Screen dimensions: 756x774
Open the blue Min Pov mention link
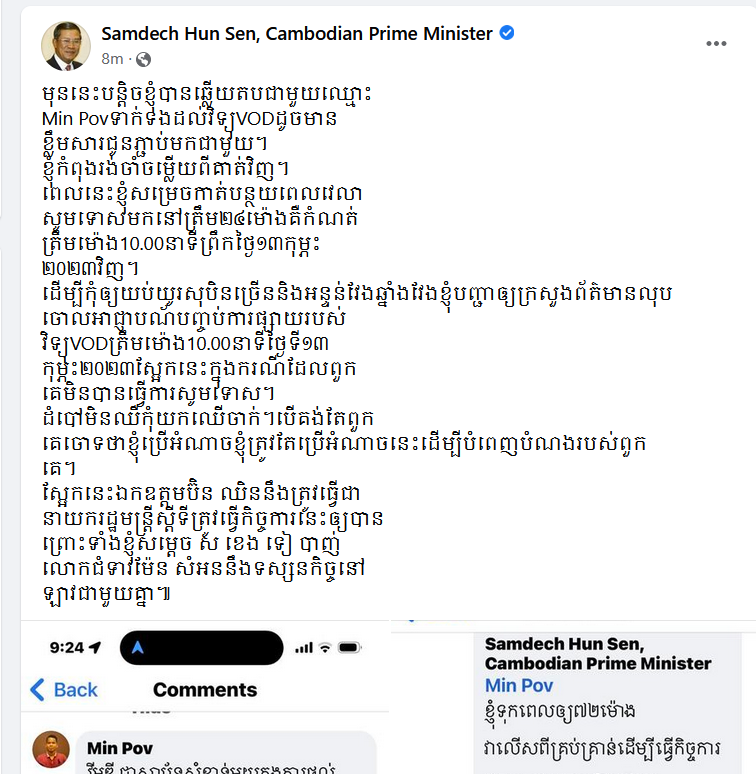[519, 685]
